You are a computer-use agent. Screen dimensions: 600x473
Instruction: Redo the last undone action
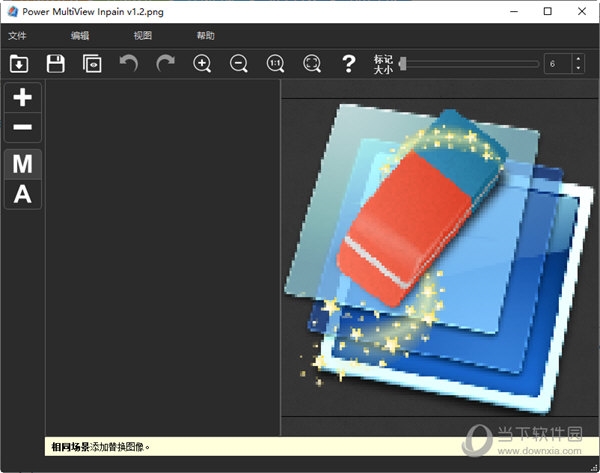(165, 64)
